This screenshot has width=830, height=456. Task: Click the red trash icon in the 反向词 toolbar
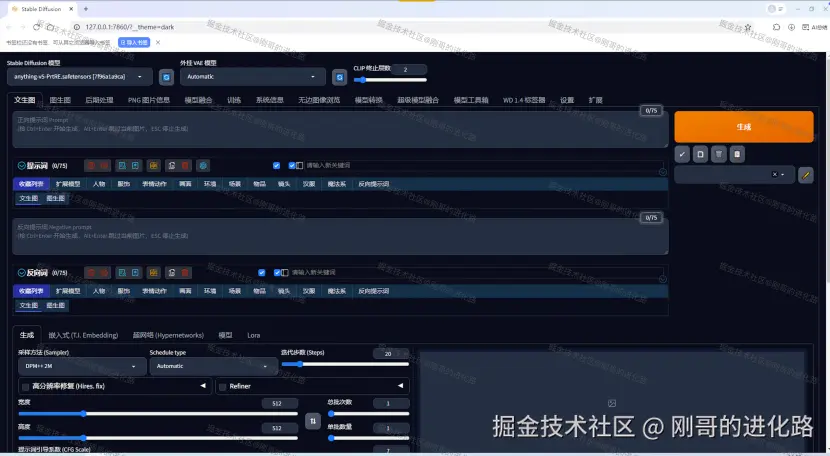coord(185,273)
